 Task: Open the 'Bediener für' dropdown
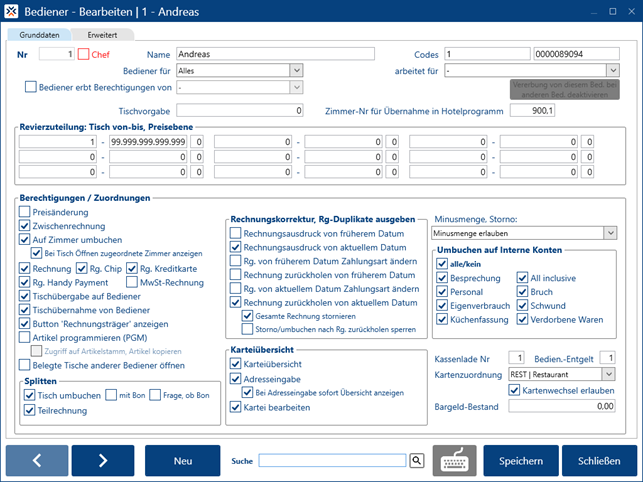(296, 71)
